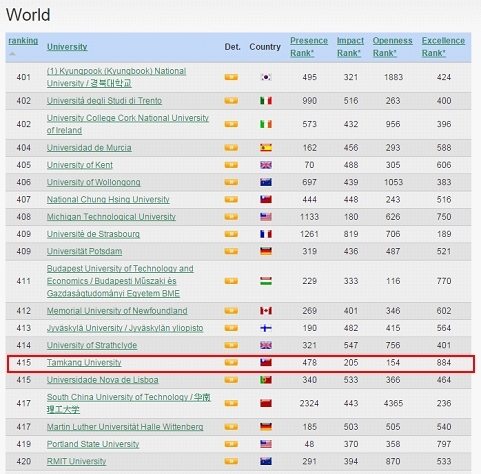Click details arrow icon for University of Kent

coord(231,165)
